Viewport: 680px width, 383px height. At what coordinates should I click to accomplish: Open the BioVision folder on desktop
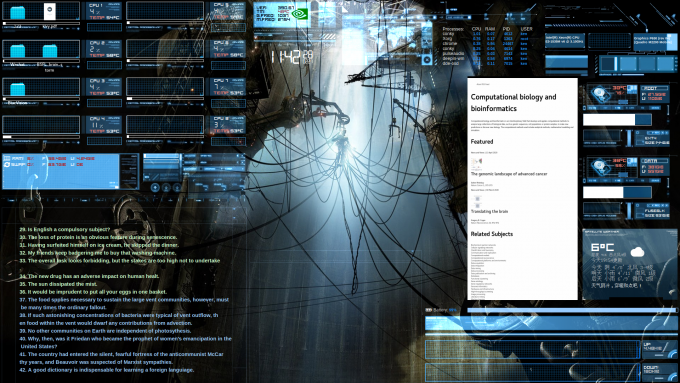tap(17, 88)
